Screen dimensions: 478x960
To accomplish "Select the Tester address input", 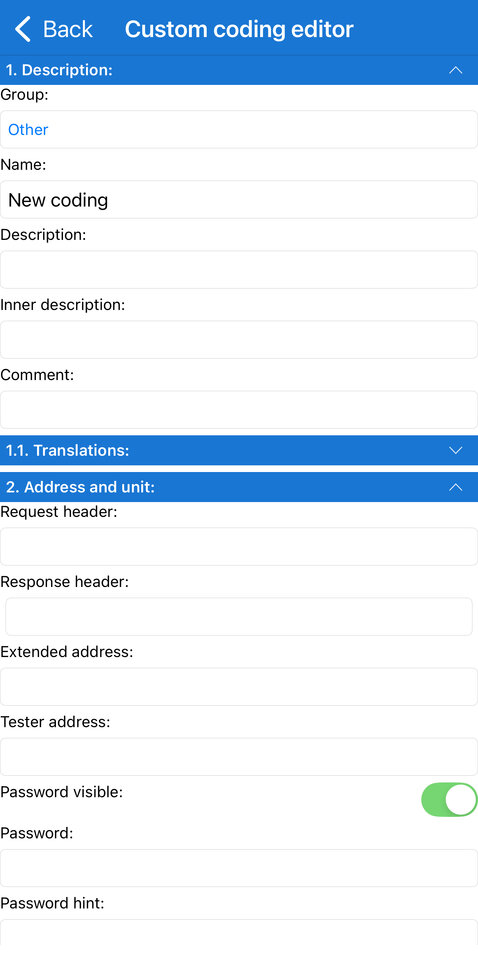I will (239, 757).
